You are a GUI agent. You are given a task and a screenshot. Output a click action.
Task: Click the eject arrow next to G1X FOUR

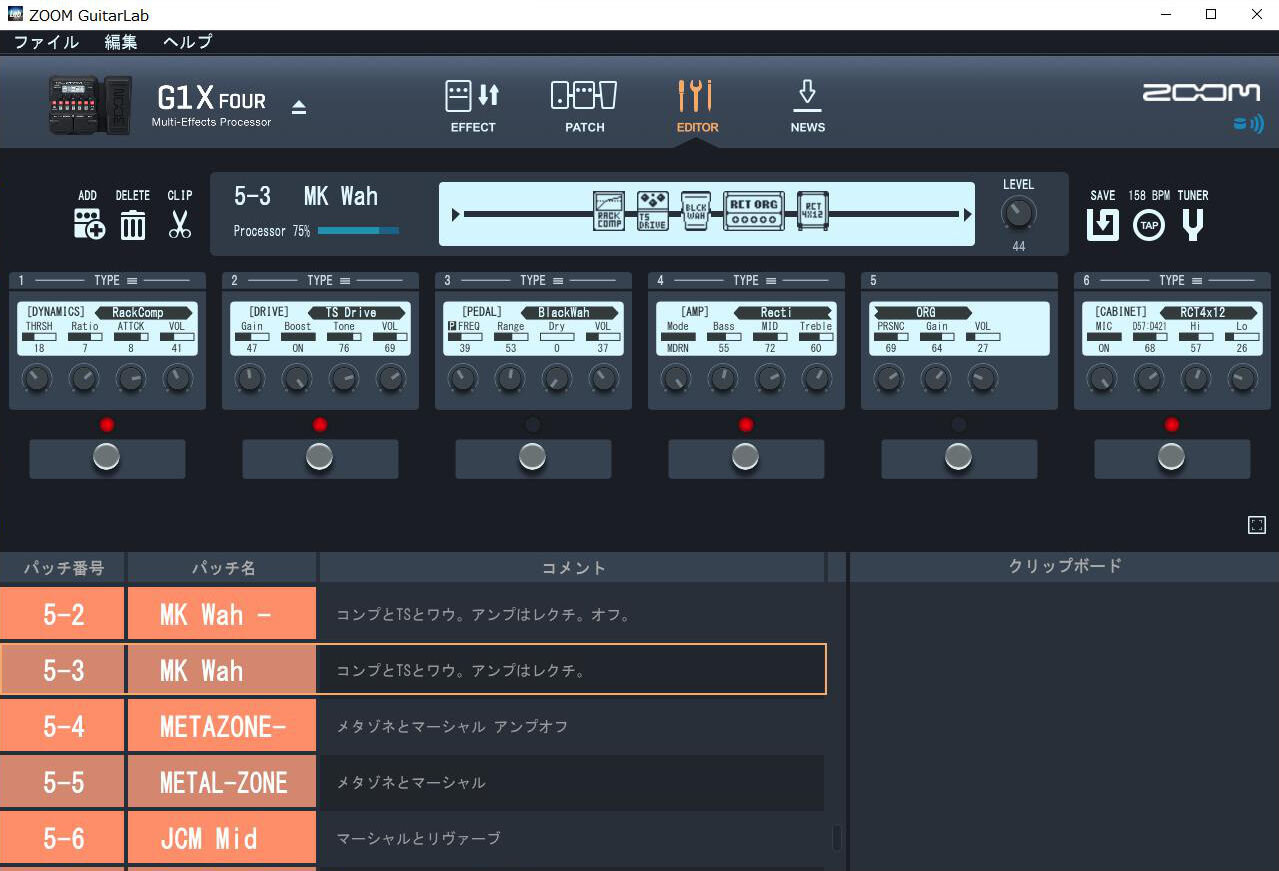[x=298, y=105]
